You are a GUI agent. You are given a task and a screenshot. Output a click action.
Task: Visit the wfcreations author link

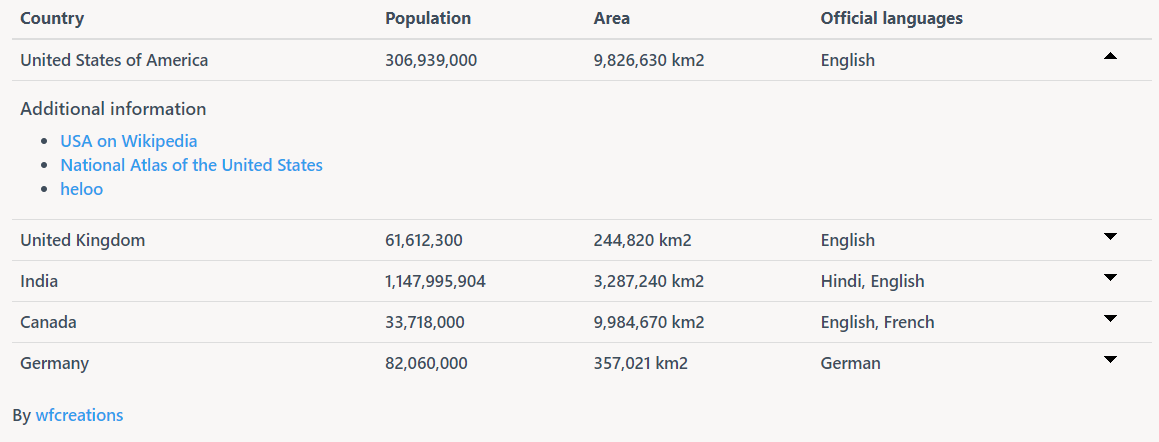(79, 415)
